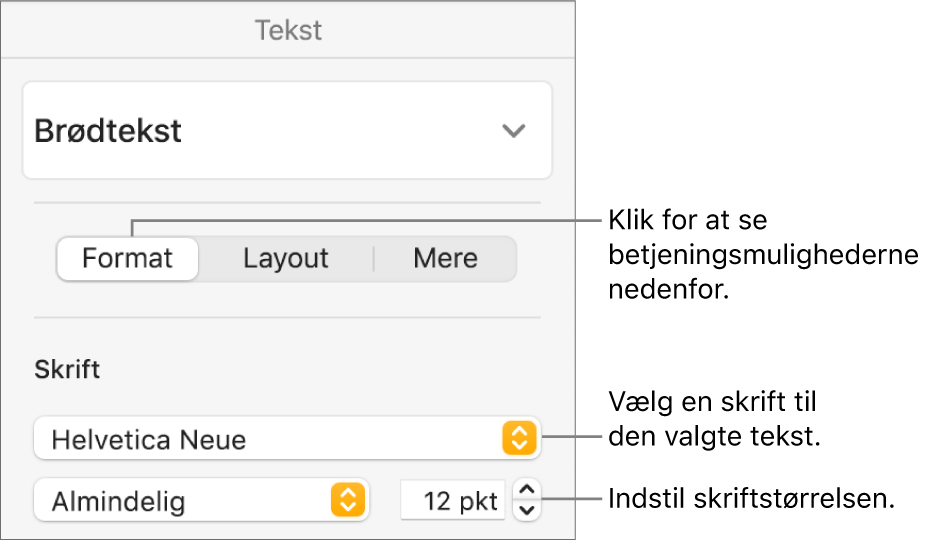
Task: Click the orange arrows on Almindelig
Action: pyautogui.click(x=348, y=500)
